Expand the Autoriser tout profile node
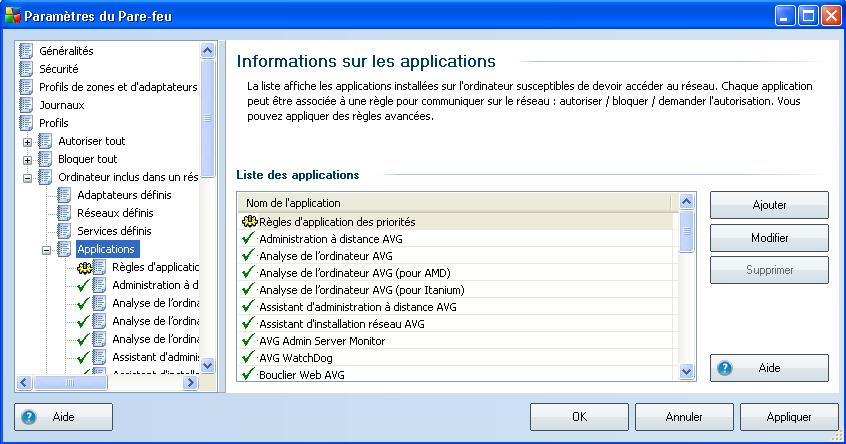 click(28, 142)
